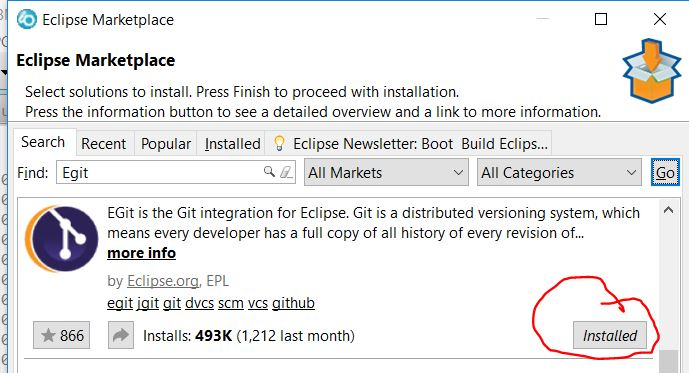Click the Go button
The height and width of the screenshot is (373, 689).
tap(665, 172)
